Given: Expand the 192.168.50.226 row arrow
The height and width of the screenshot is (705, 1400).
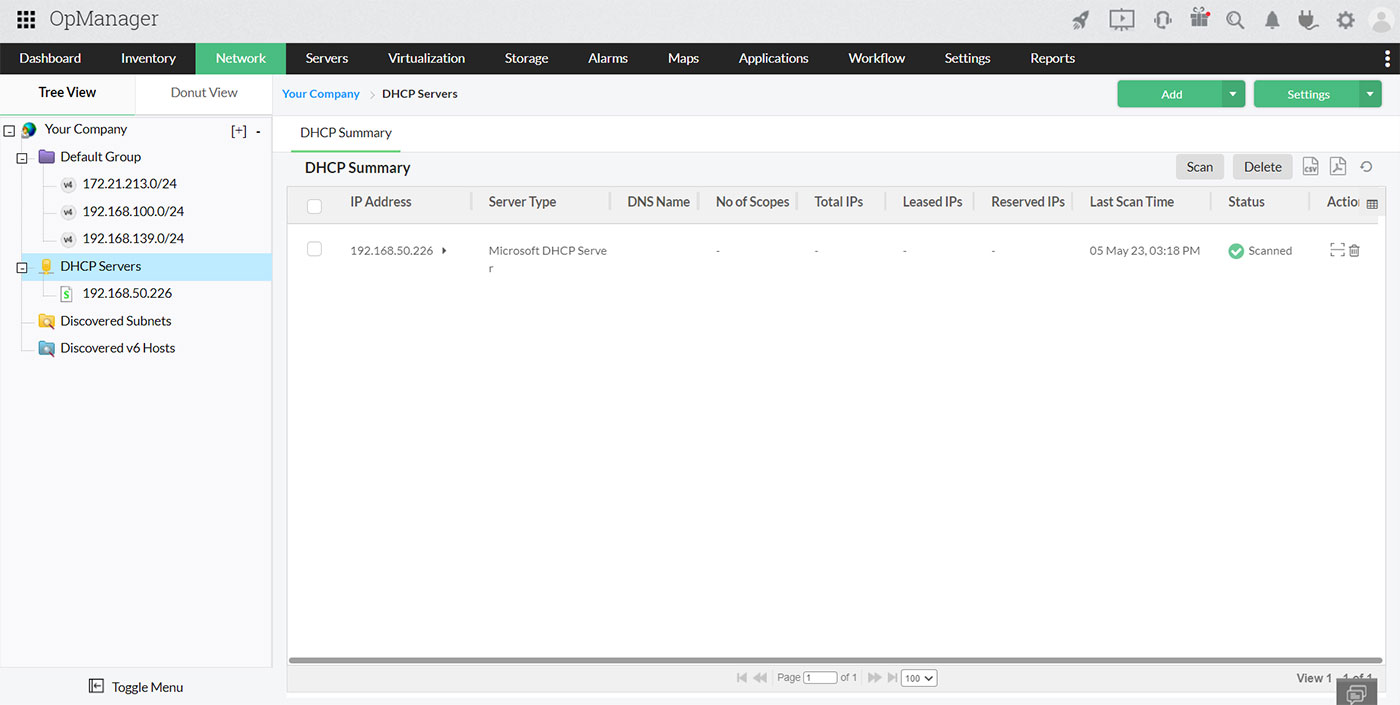Looking at the screenshot, I should coord(444,251).
